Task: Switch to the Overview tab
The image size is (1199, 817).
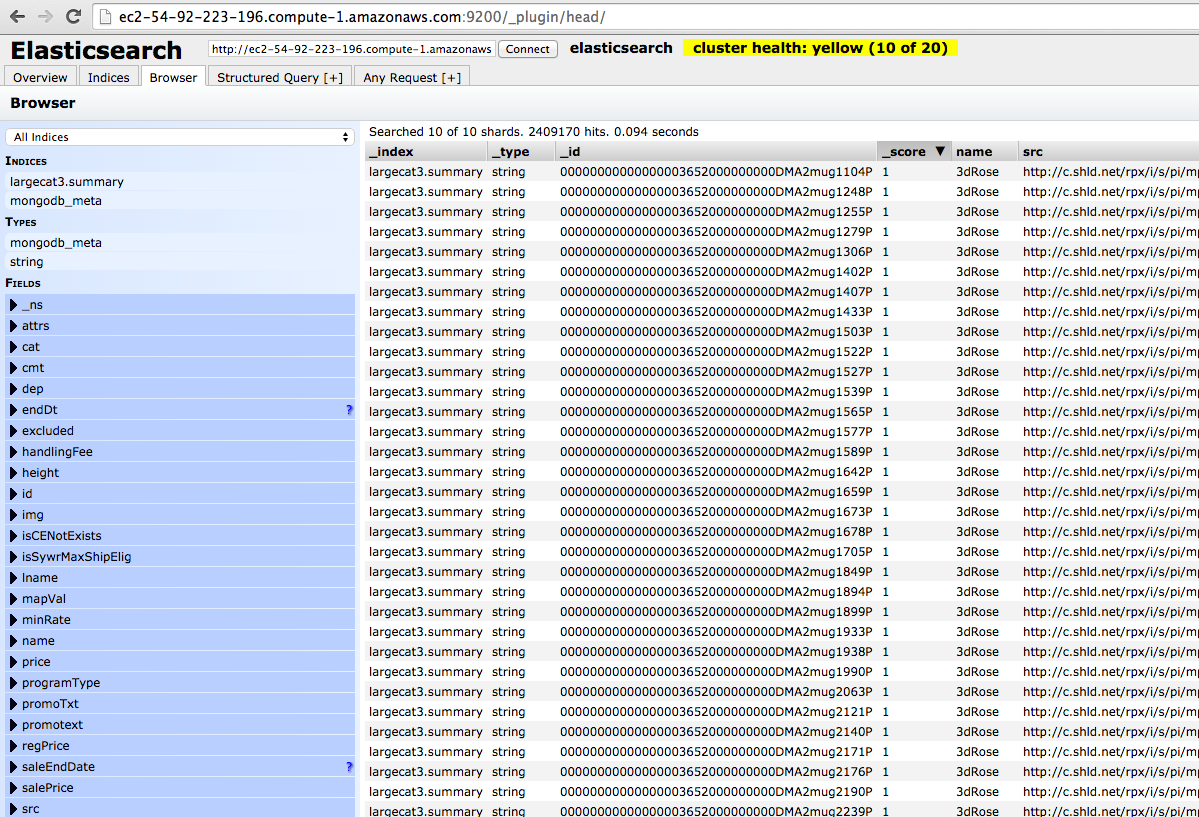Action: (x=40, y=77)
